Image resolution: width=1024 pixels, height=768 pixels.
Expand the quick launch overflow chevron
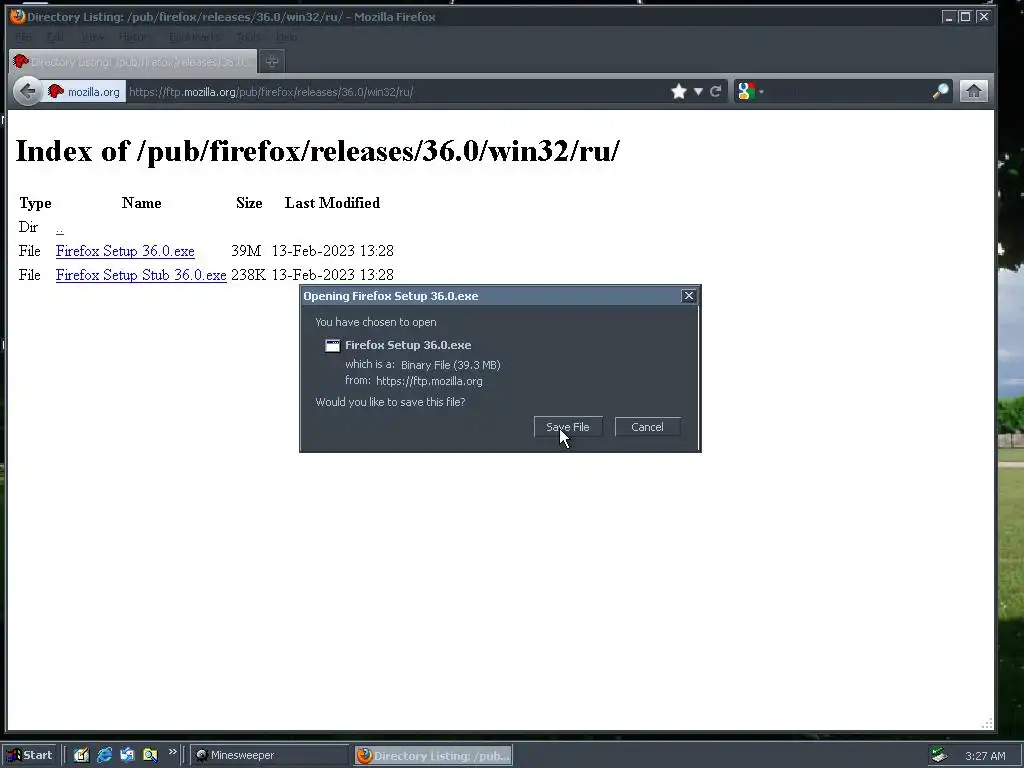[x=172, y=752]
